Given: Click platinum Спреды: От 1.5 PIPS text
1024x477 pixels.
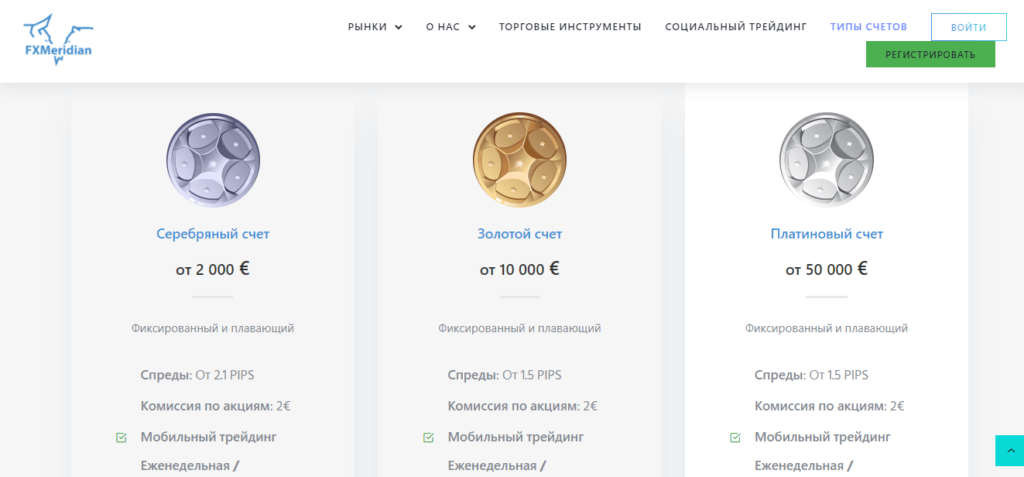Looking at the screenshot, I should [x=811, y=376].
